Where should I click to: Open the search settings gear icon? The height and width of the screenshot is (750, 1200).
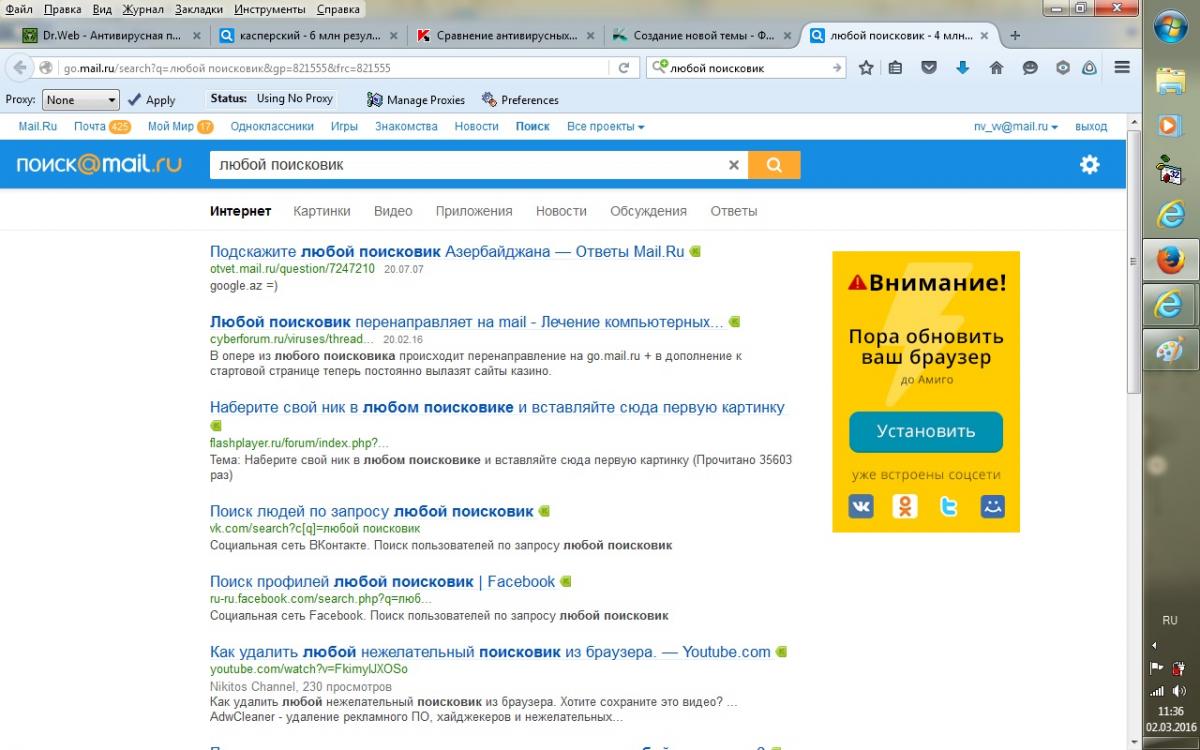pyautogui.click(x=1090, y=165)
